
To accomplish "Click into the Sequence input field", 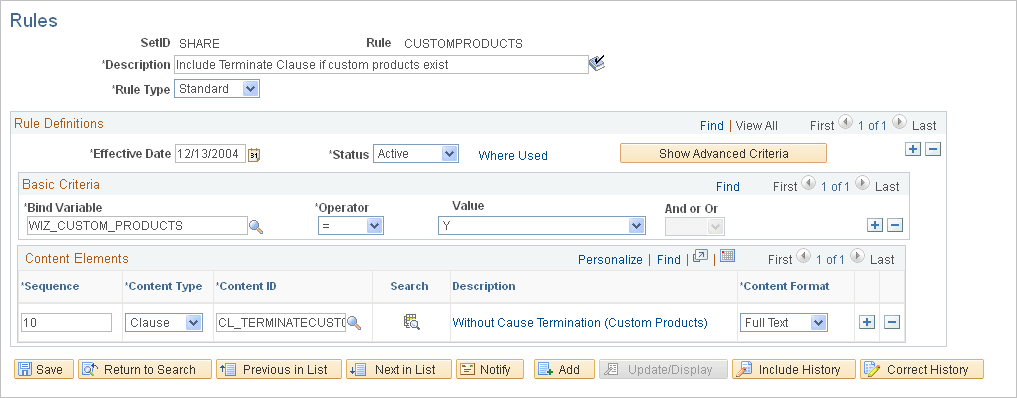I will pyautogui.click(x=66, y=322).
